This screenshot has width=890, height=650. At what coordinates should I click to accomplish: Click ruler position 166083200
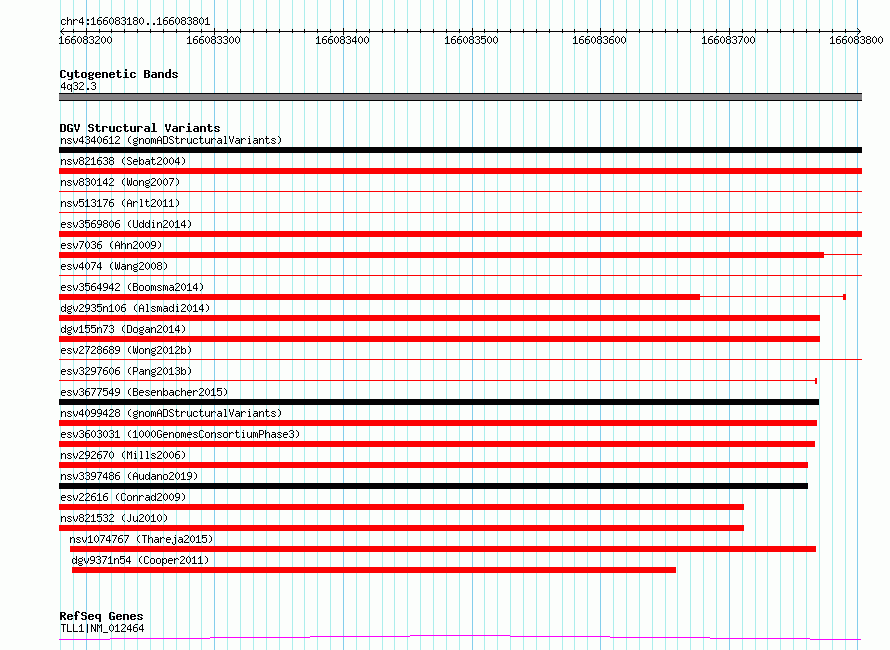click(86, 40)
